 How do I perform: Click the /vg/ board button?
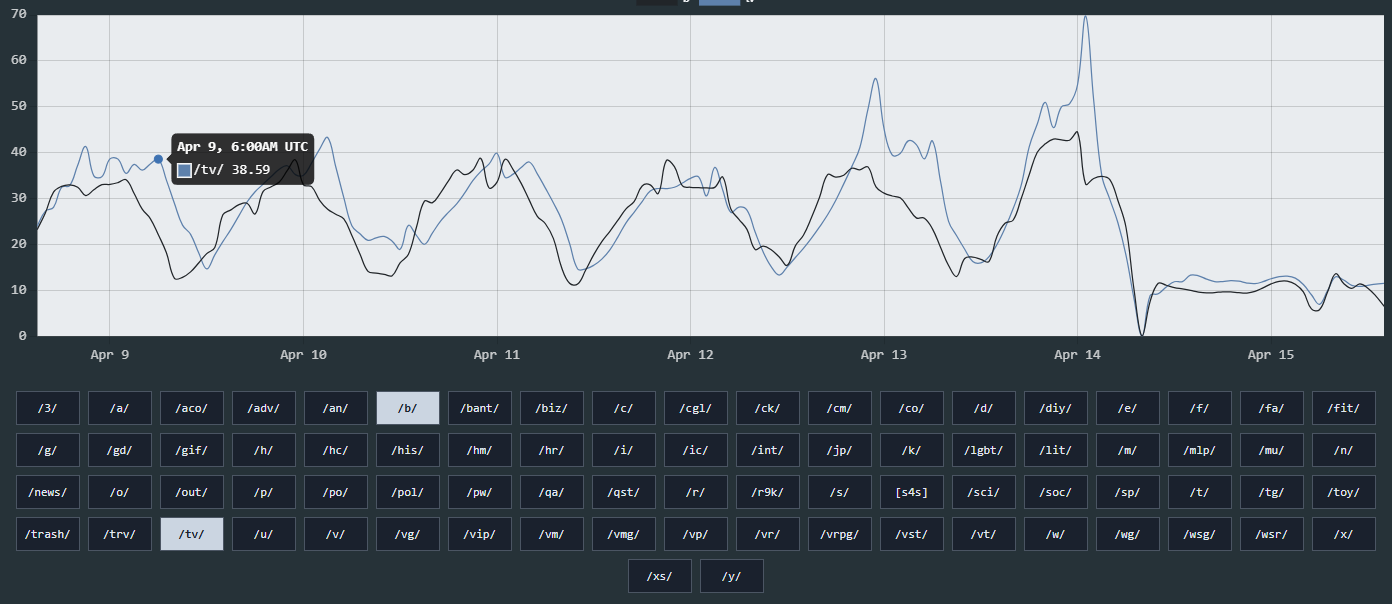[x=408, y=534]
